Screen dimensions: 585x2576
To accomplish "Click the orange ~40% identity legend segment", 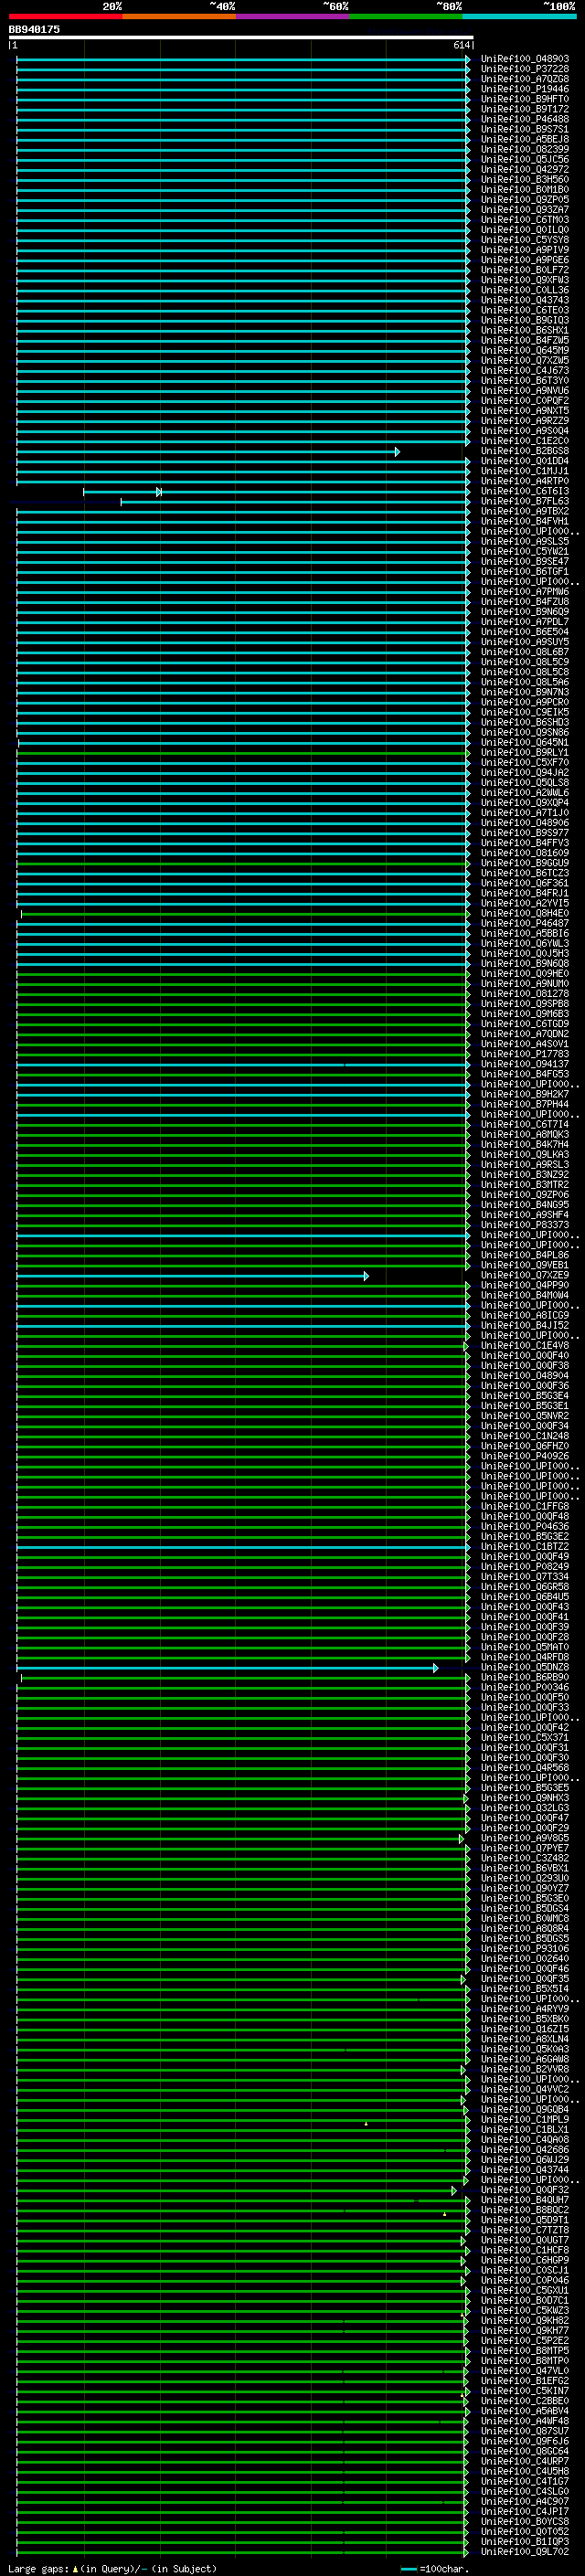I will 179,16.
